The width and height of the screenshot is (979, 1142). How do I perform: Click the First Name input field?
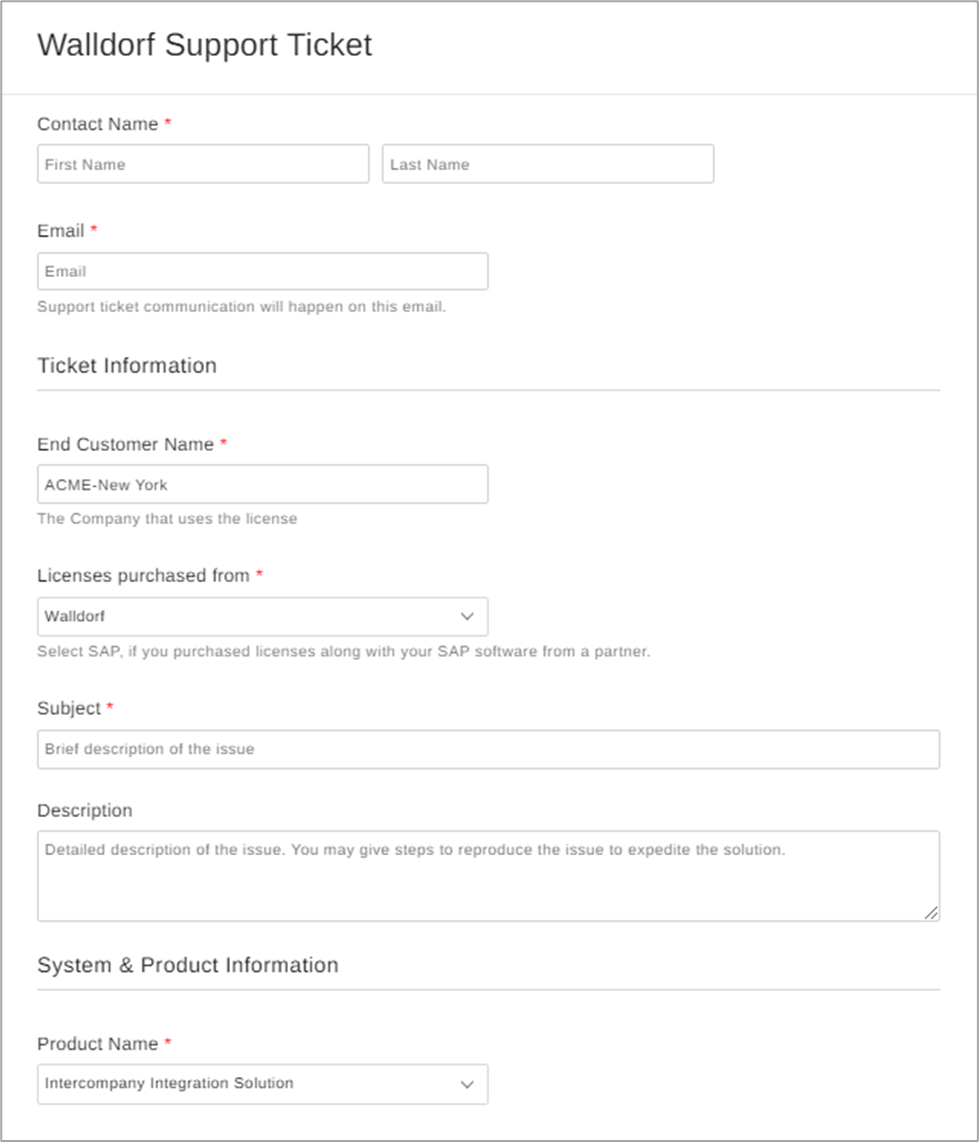coord(203,164)
